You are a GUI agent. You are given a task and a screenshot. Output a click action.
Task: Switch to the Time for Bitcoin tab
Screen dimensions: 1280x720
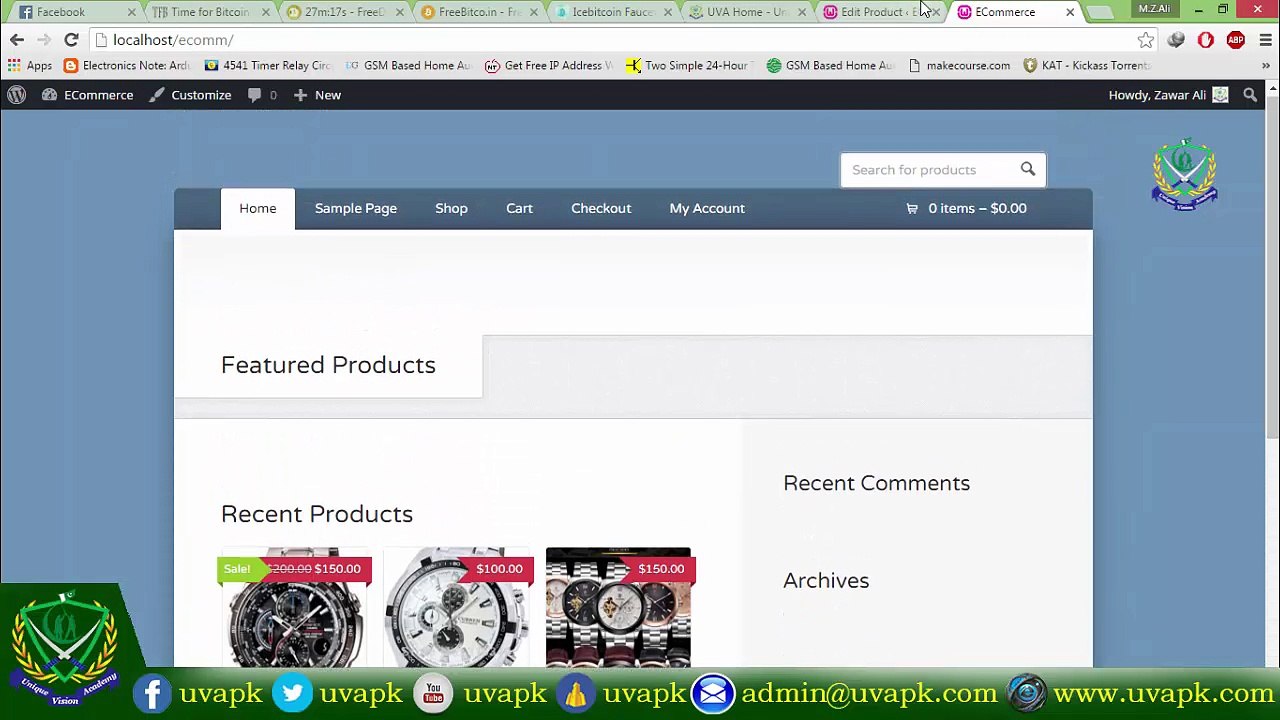pyautogui.click(x=209, y=12)
